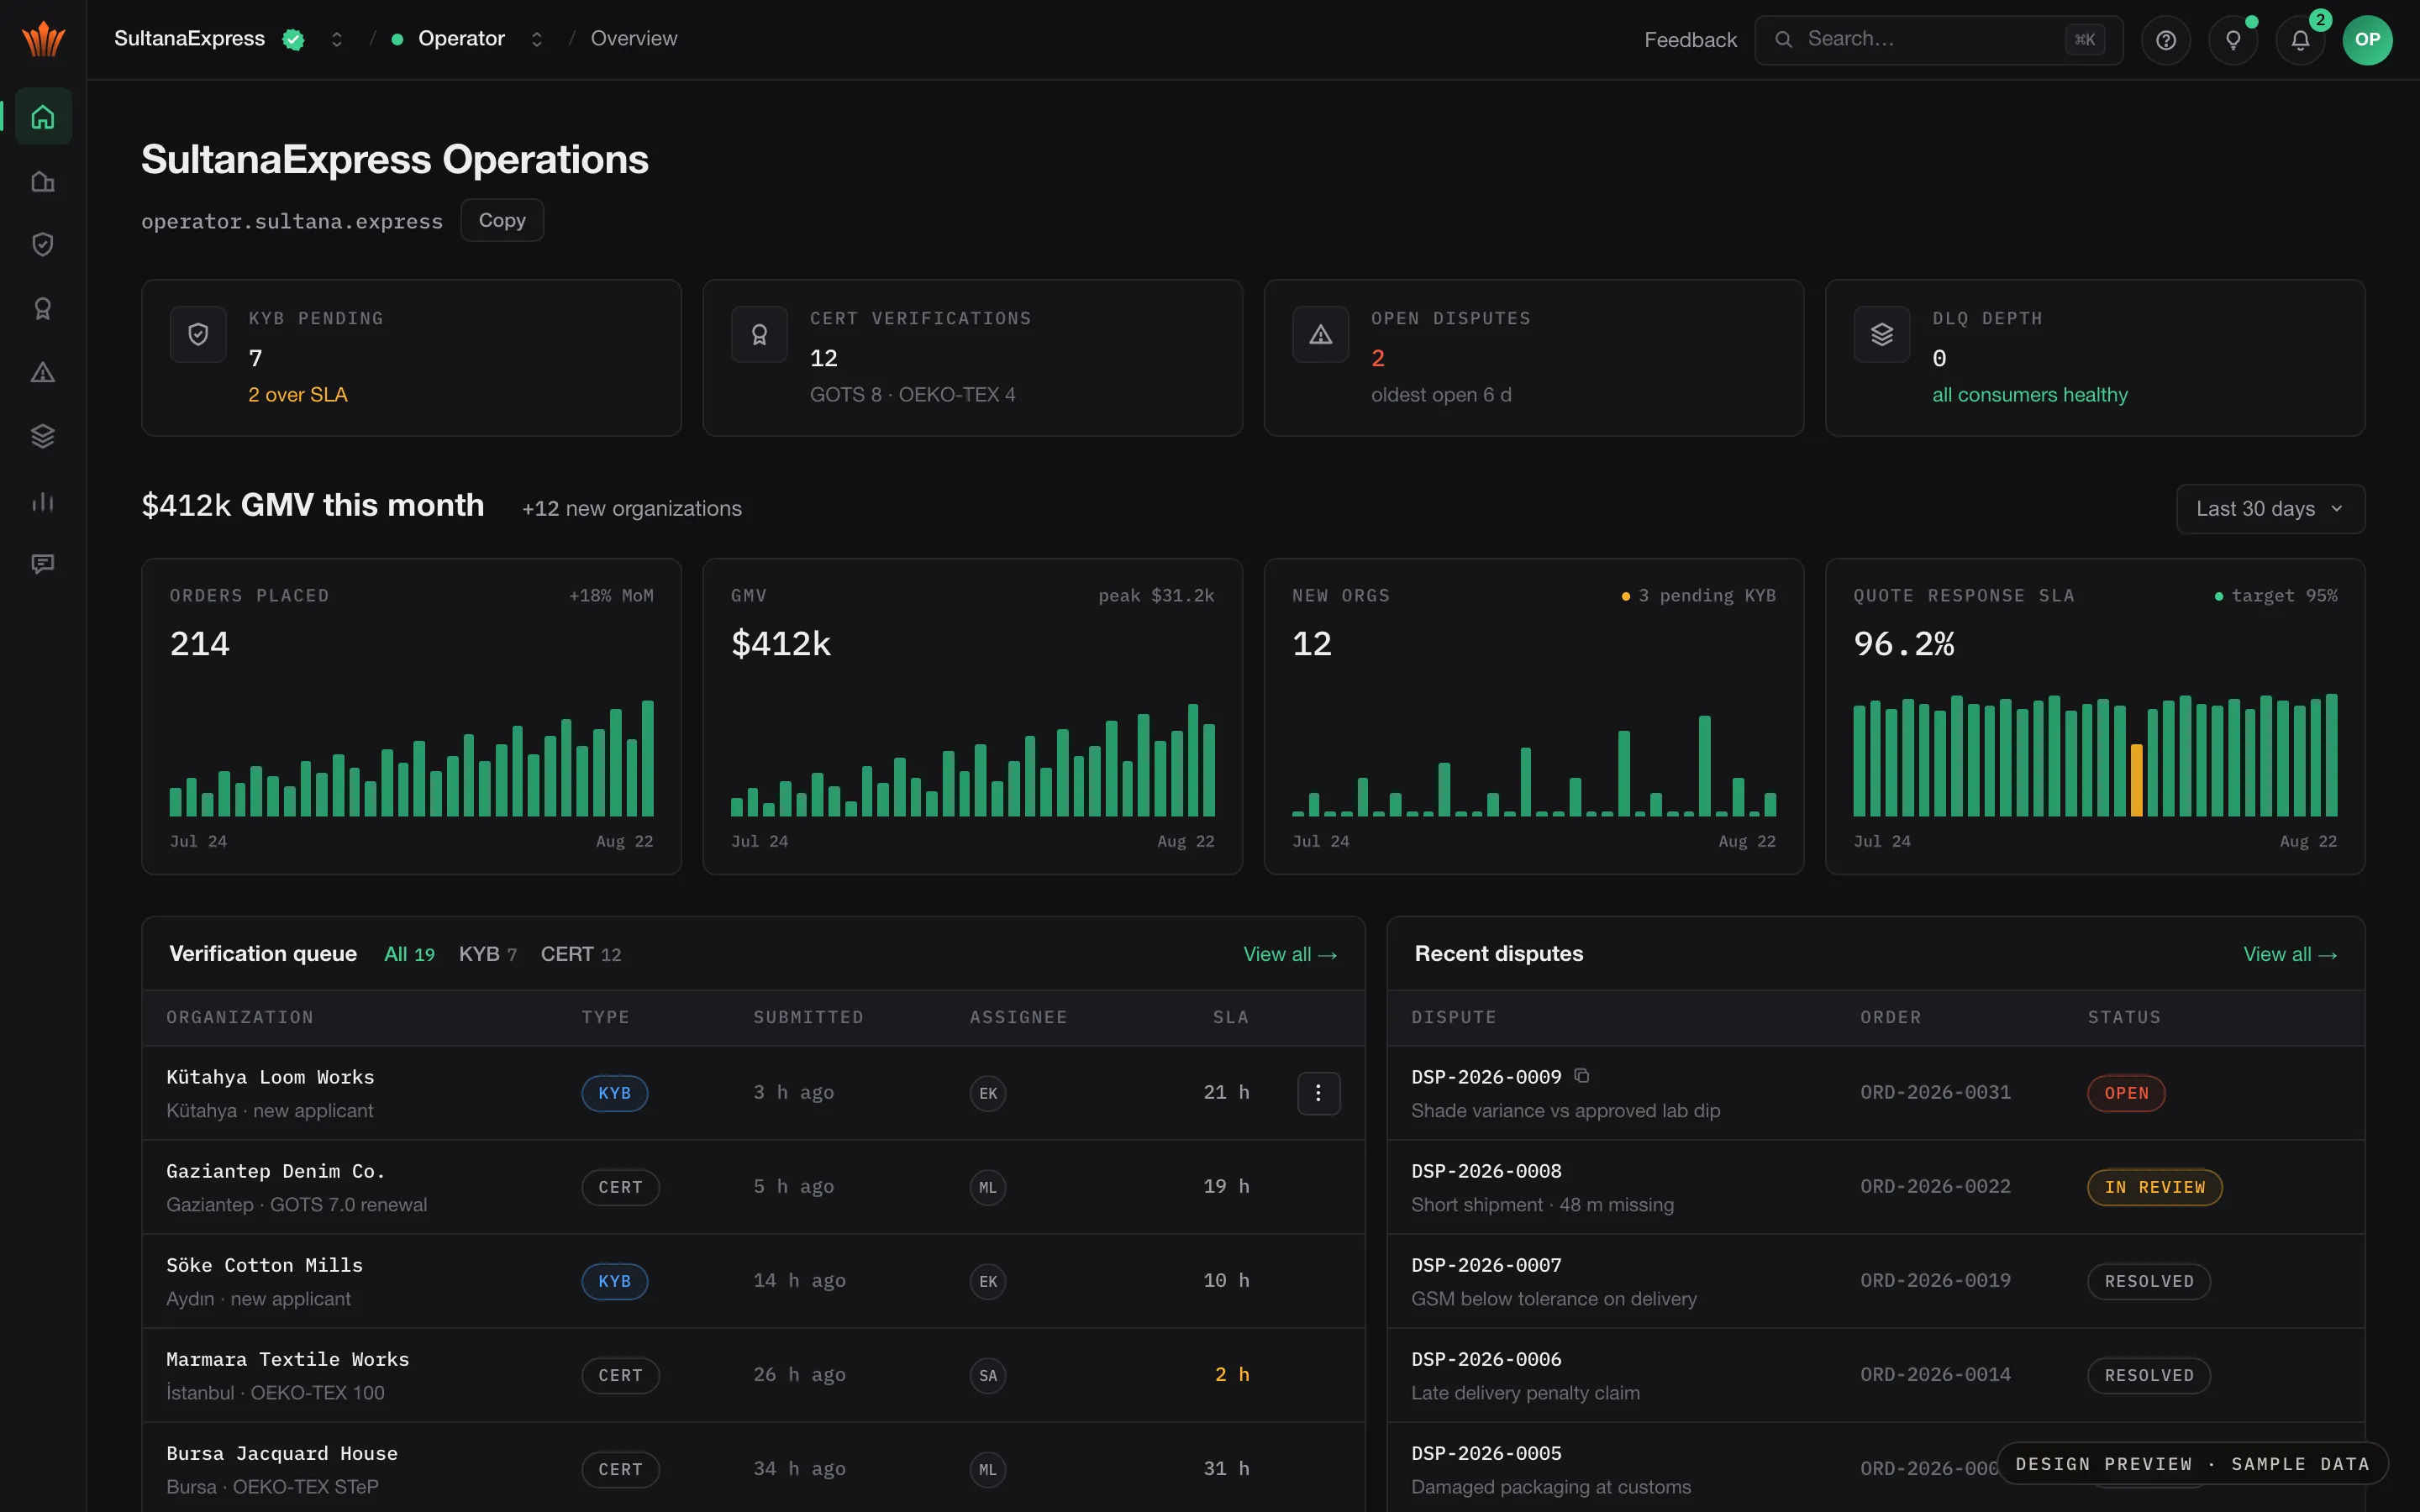The image size is (2420, 1512).
Task: Click the orange bar in Quote Response SLA chart
Action: click(2137, 781)
